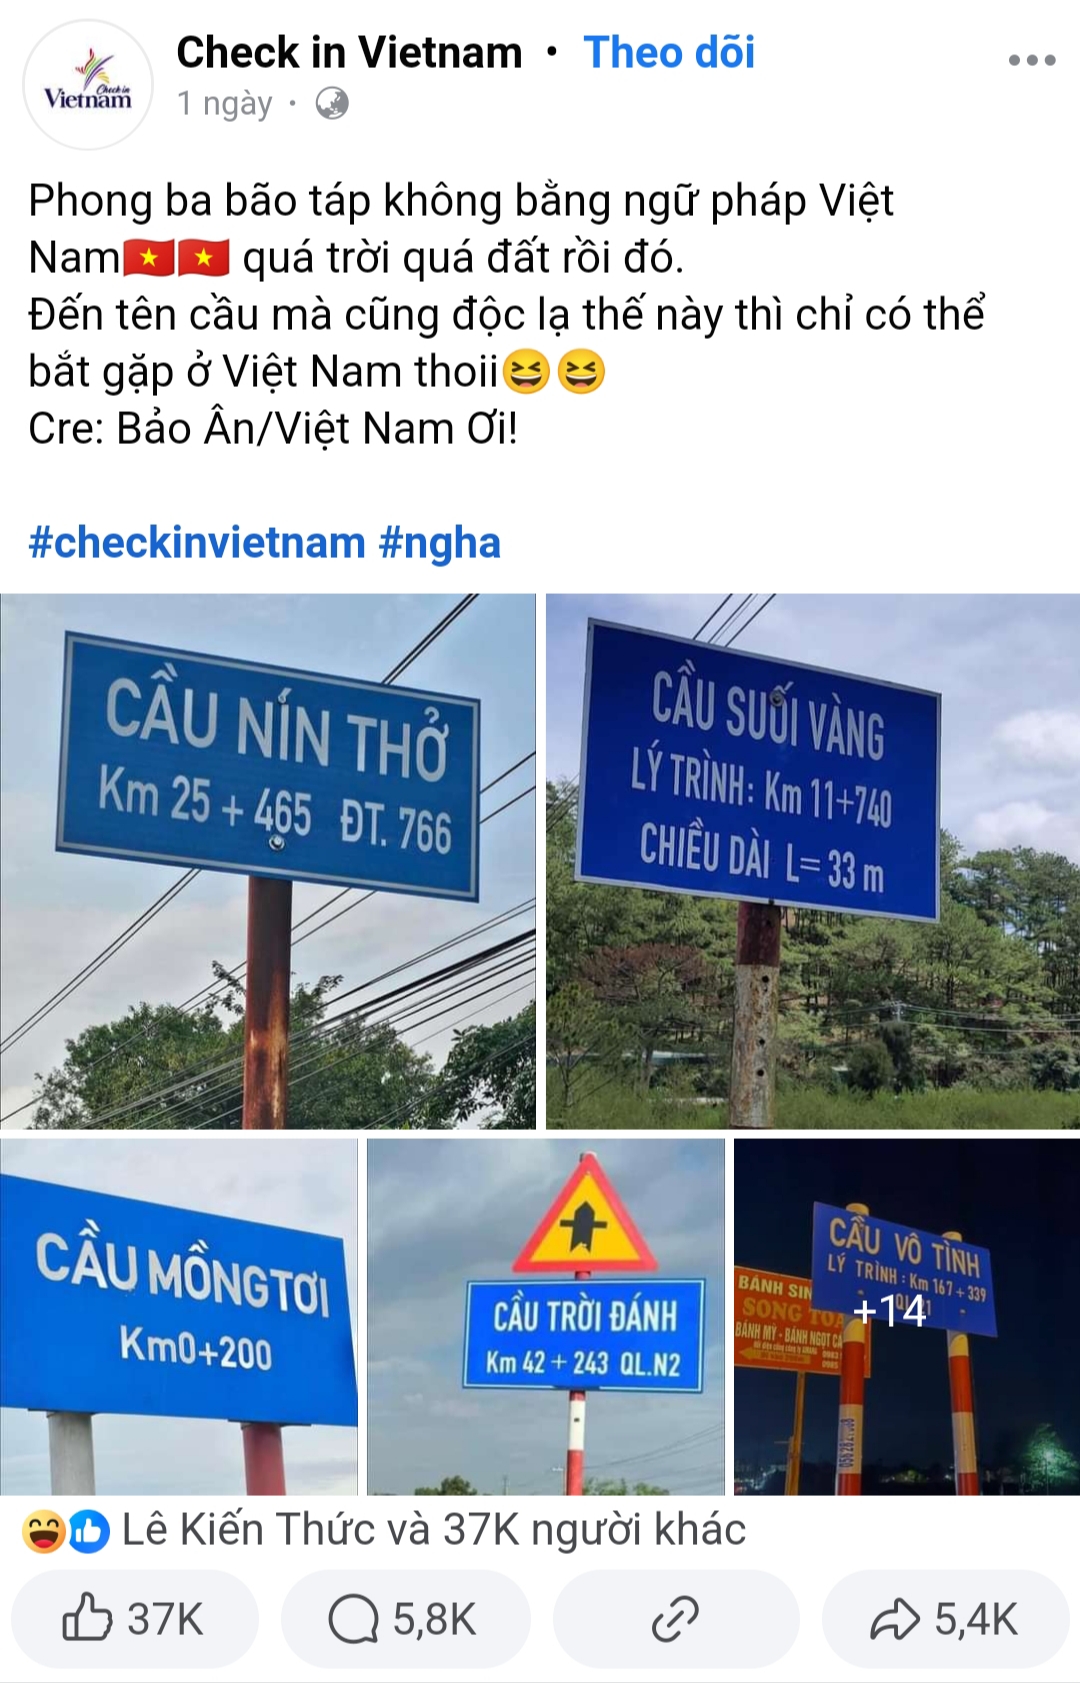View photo of Cầu Nín Thở sign
This screenshot has width=1080, height=1683.
[268, 861]
